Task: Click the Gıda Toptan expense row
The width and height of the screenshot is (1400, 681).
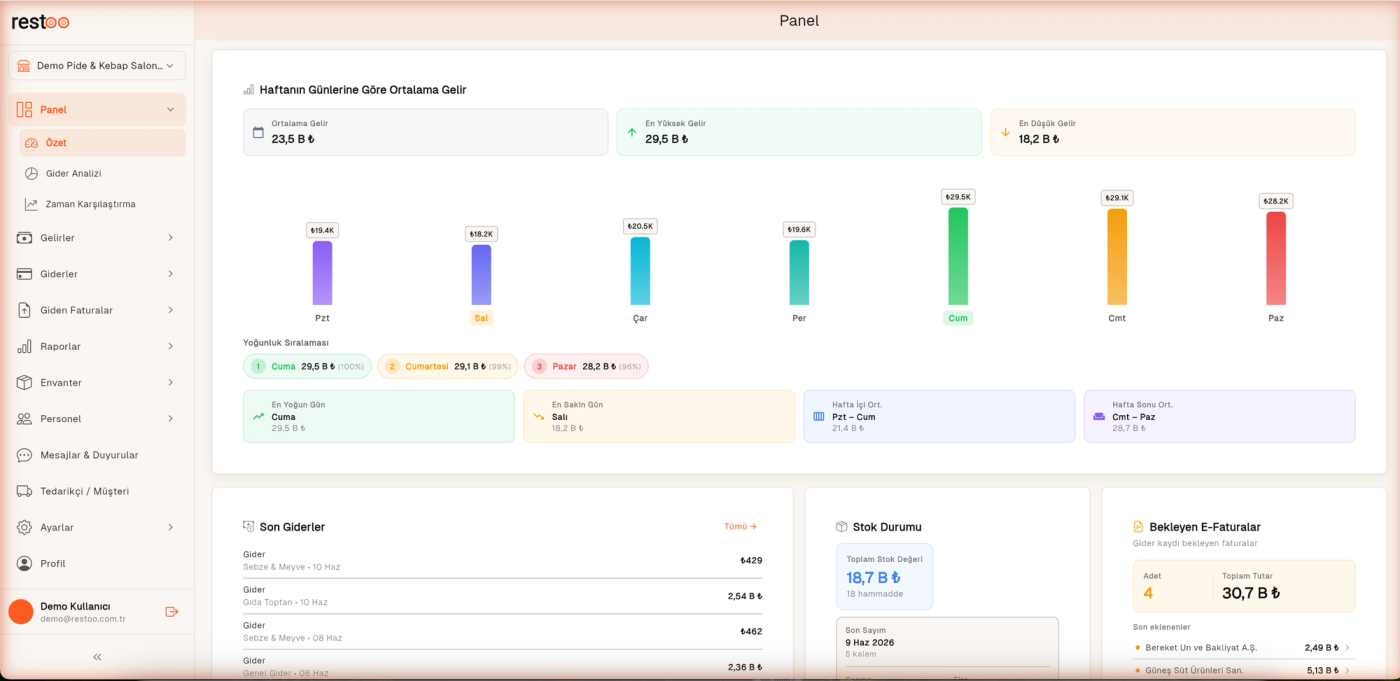Action: (x=502, y=596)
